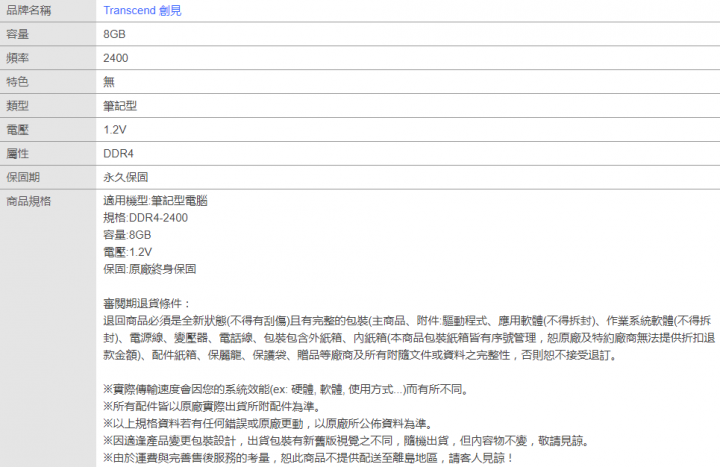Select the line 適用機型:筆記型電腦
The height and width of the screenshot is (467, 720).
tap(155, 201)
